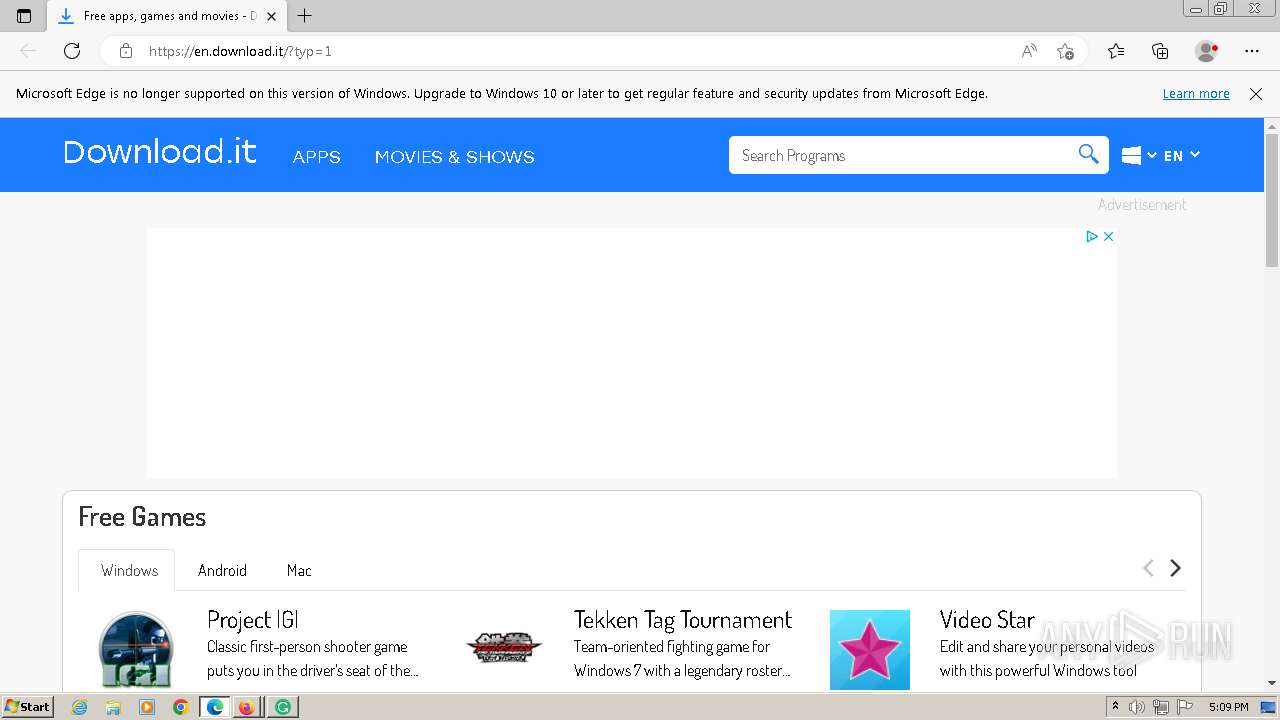The width and height of the screenshot is (1280, 720).
Task: Go back to previous page
Action: coord(28,51)
